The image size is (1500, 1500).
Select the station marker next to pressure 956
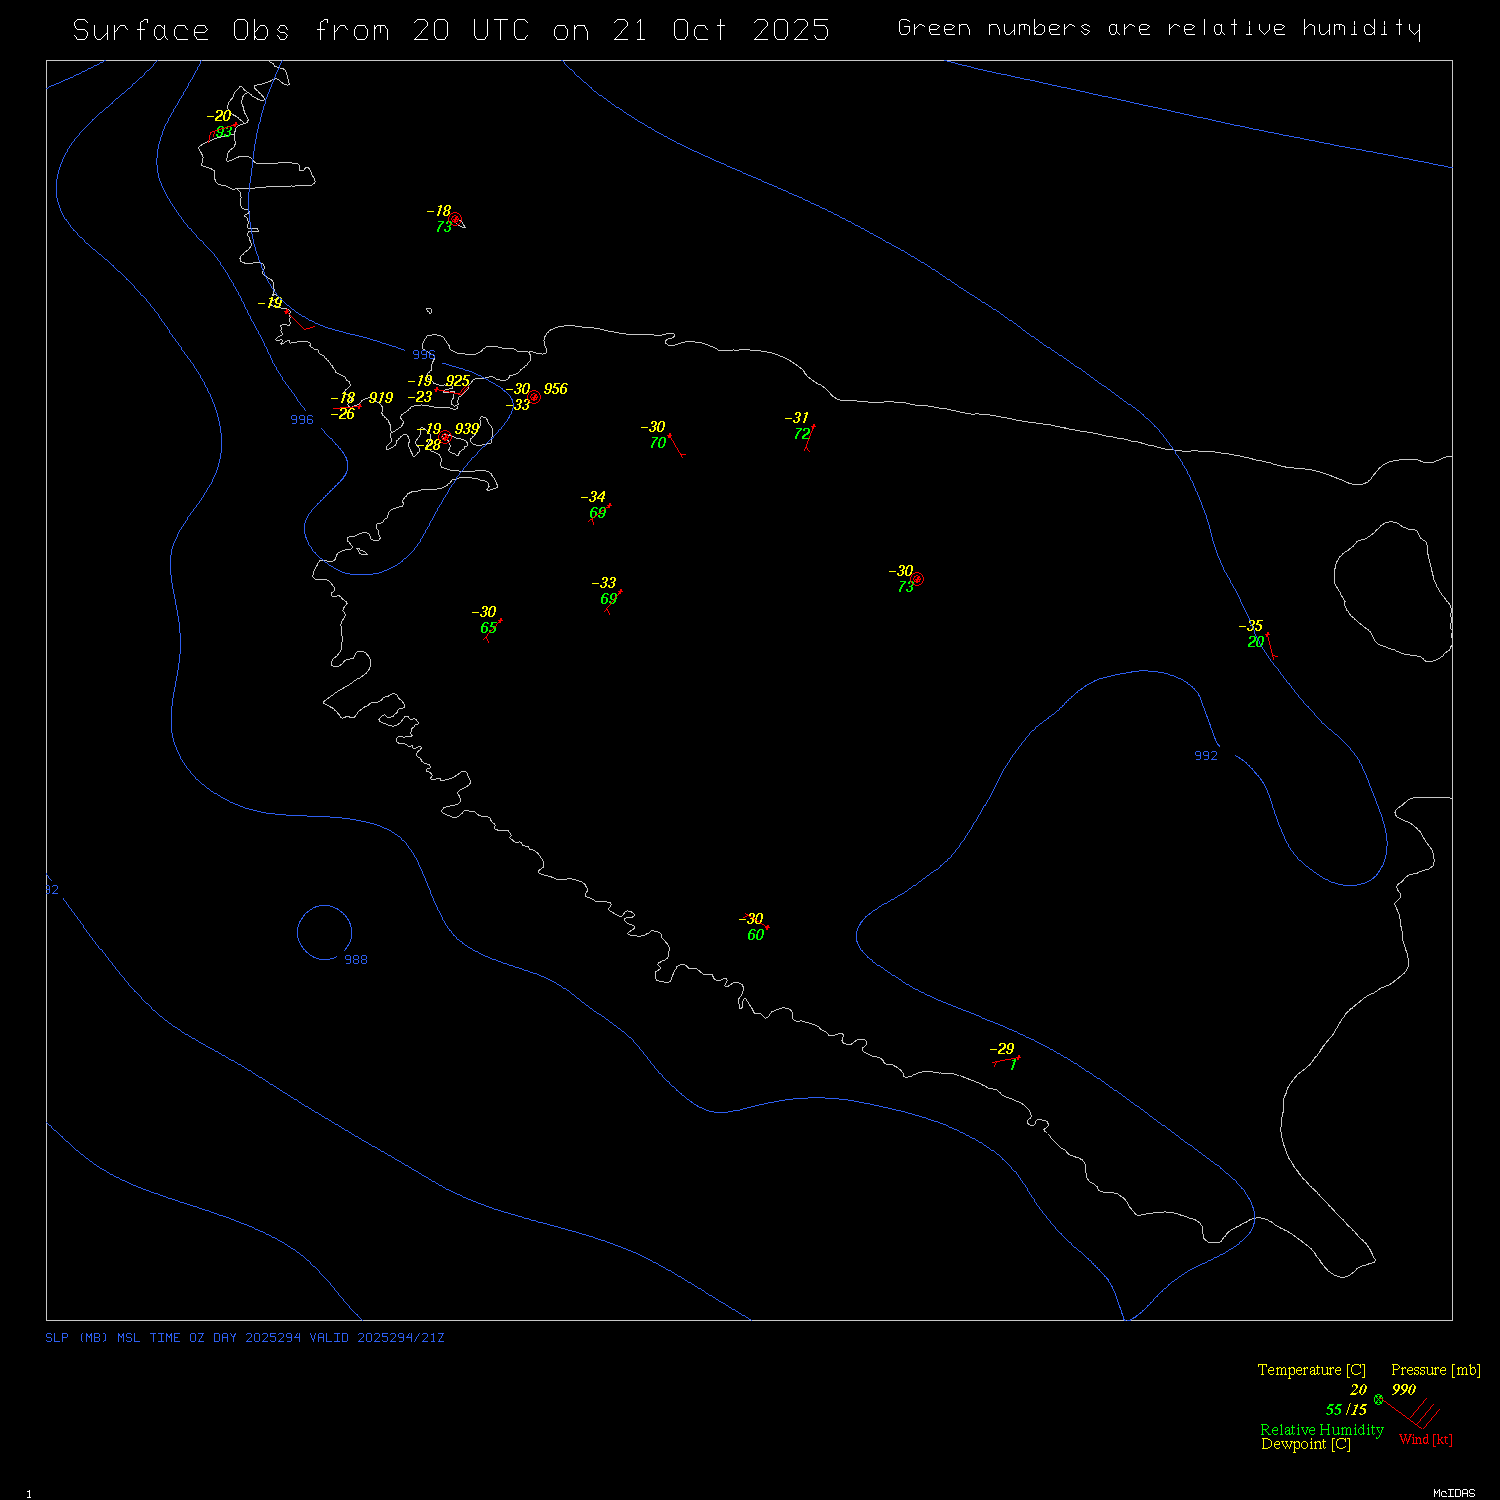(535, 397)
